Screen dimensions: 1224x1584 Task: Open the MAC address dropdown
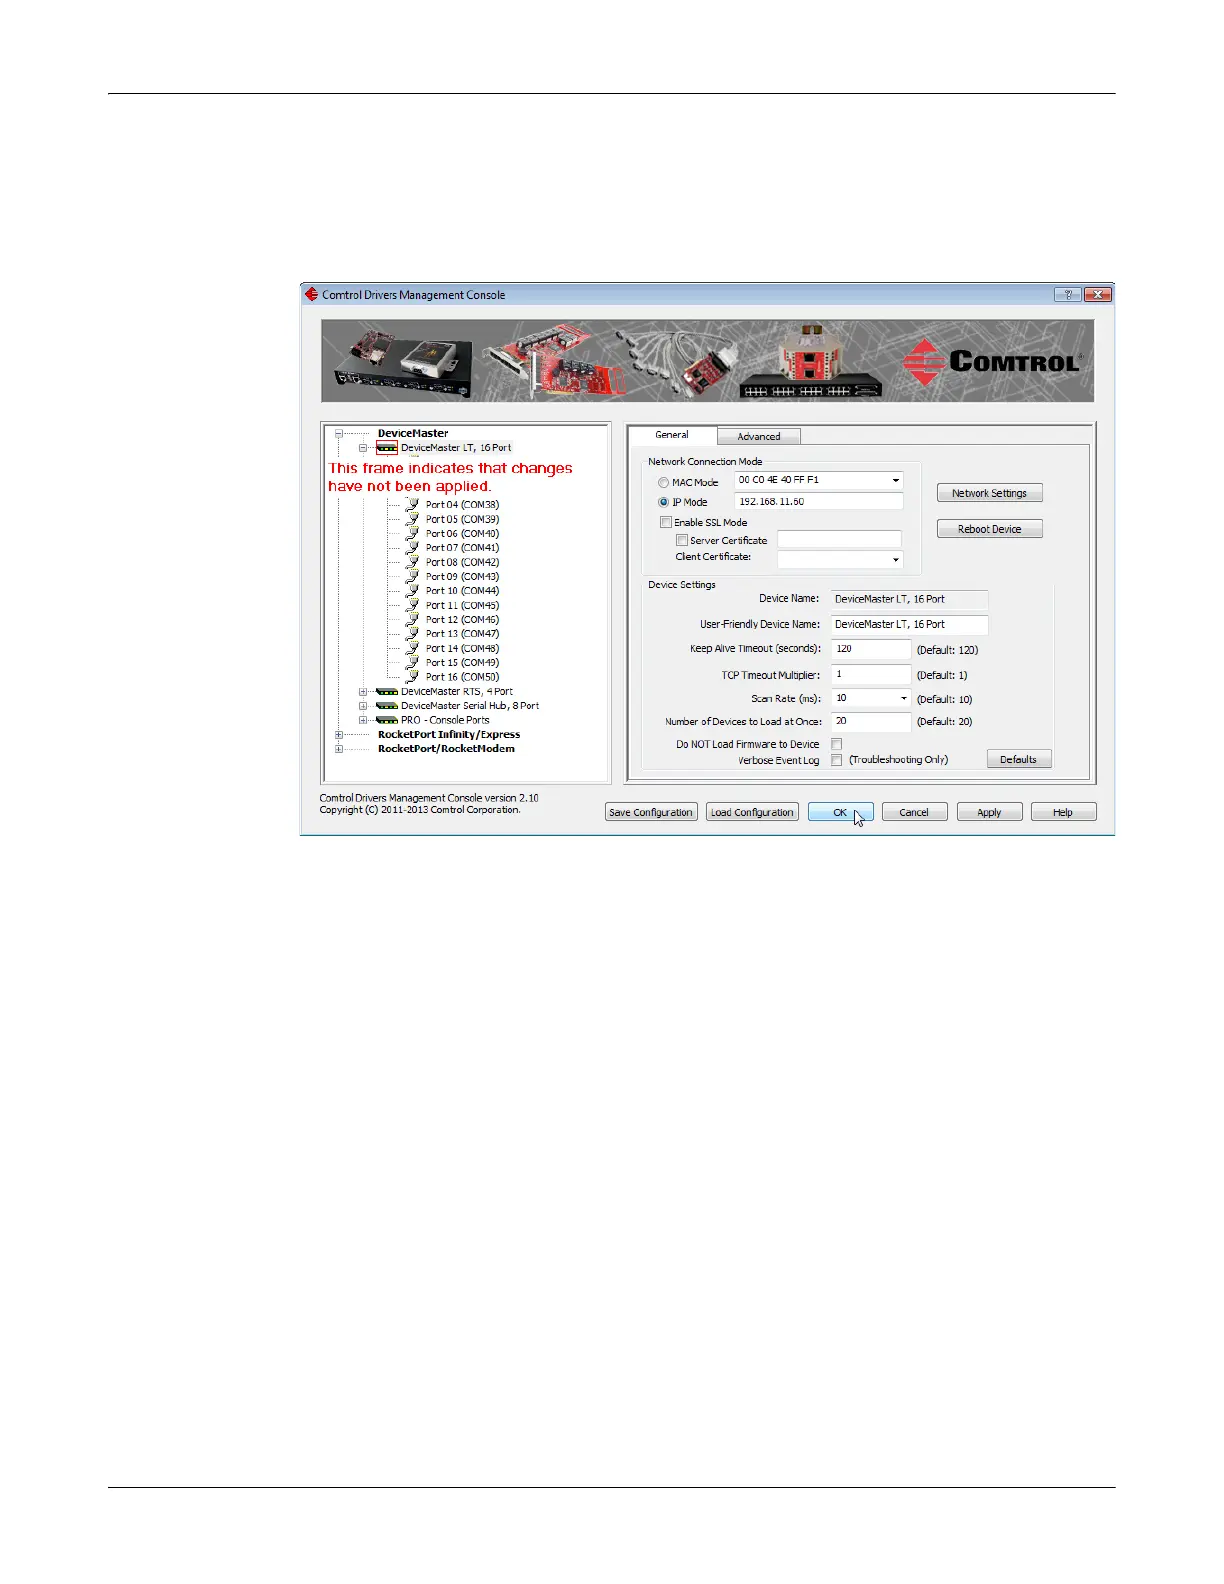(x=895, y=481)
